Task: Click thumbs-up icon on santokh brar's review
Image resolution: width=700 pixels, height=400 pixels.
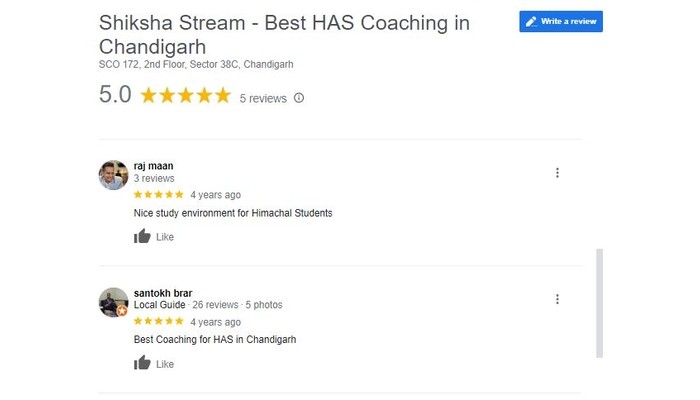Action: click(x=142, y=363)
